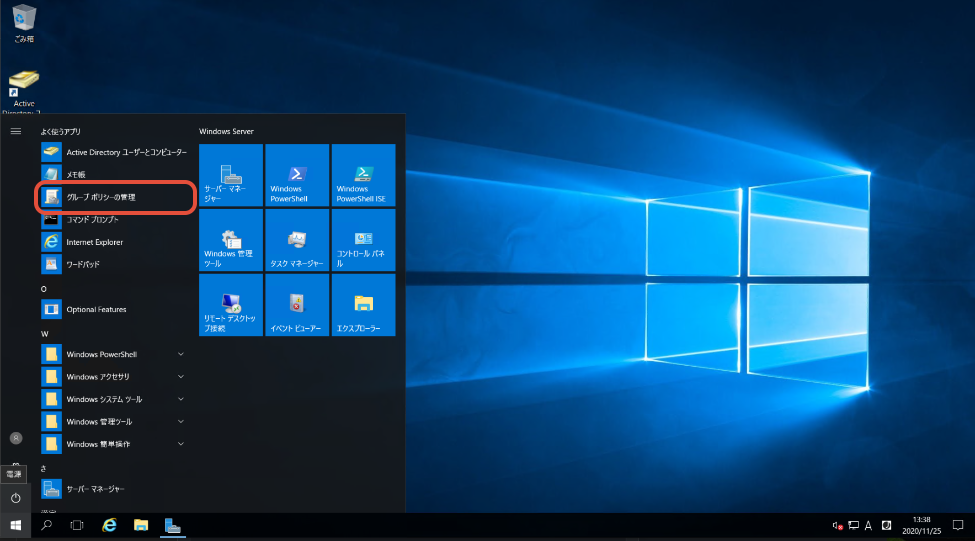Expand the Windows PowerShell folder
The height and width of the screenshot is (541, 975).
[115, 354]
